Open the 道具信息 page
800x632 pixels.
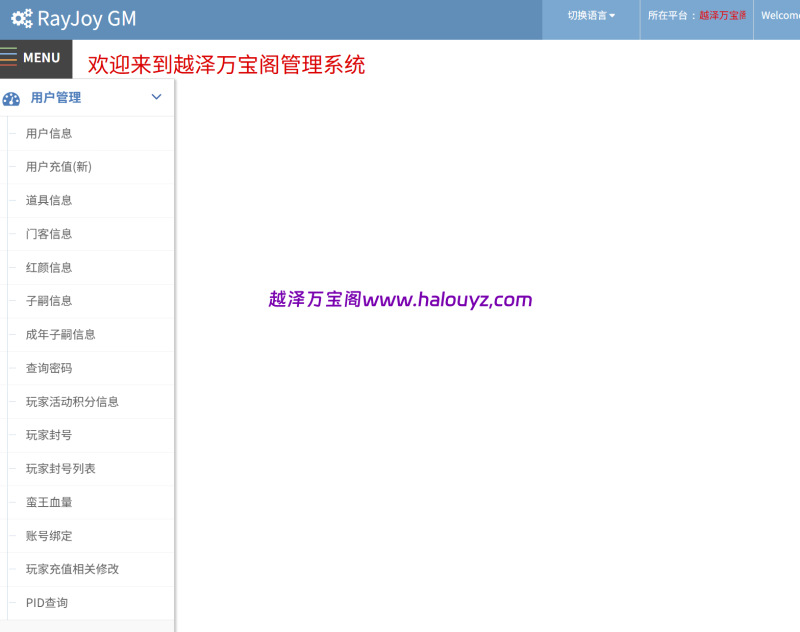(49, 200)
